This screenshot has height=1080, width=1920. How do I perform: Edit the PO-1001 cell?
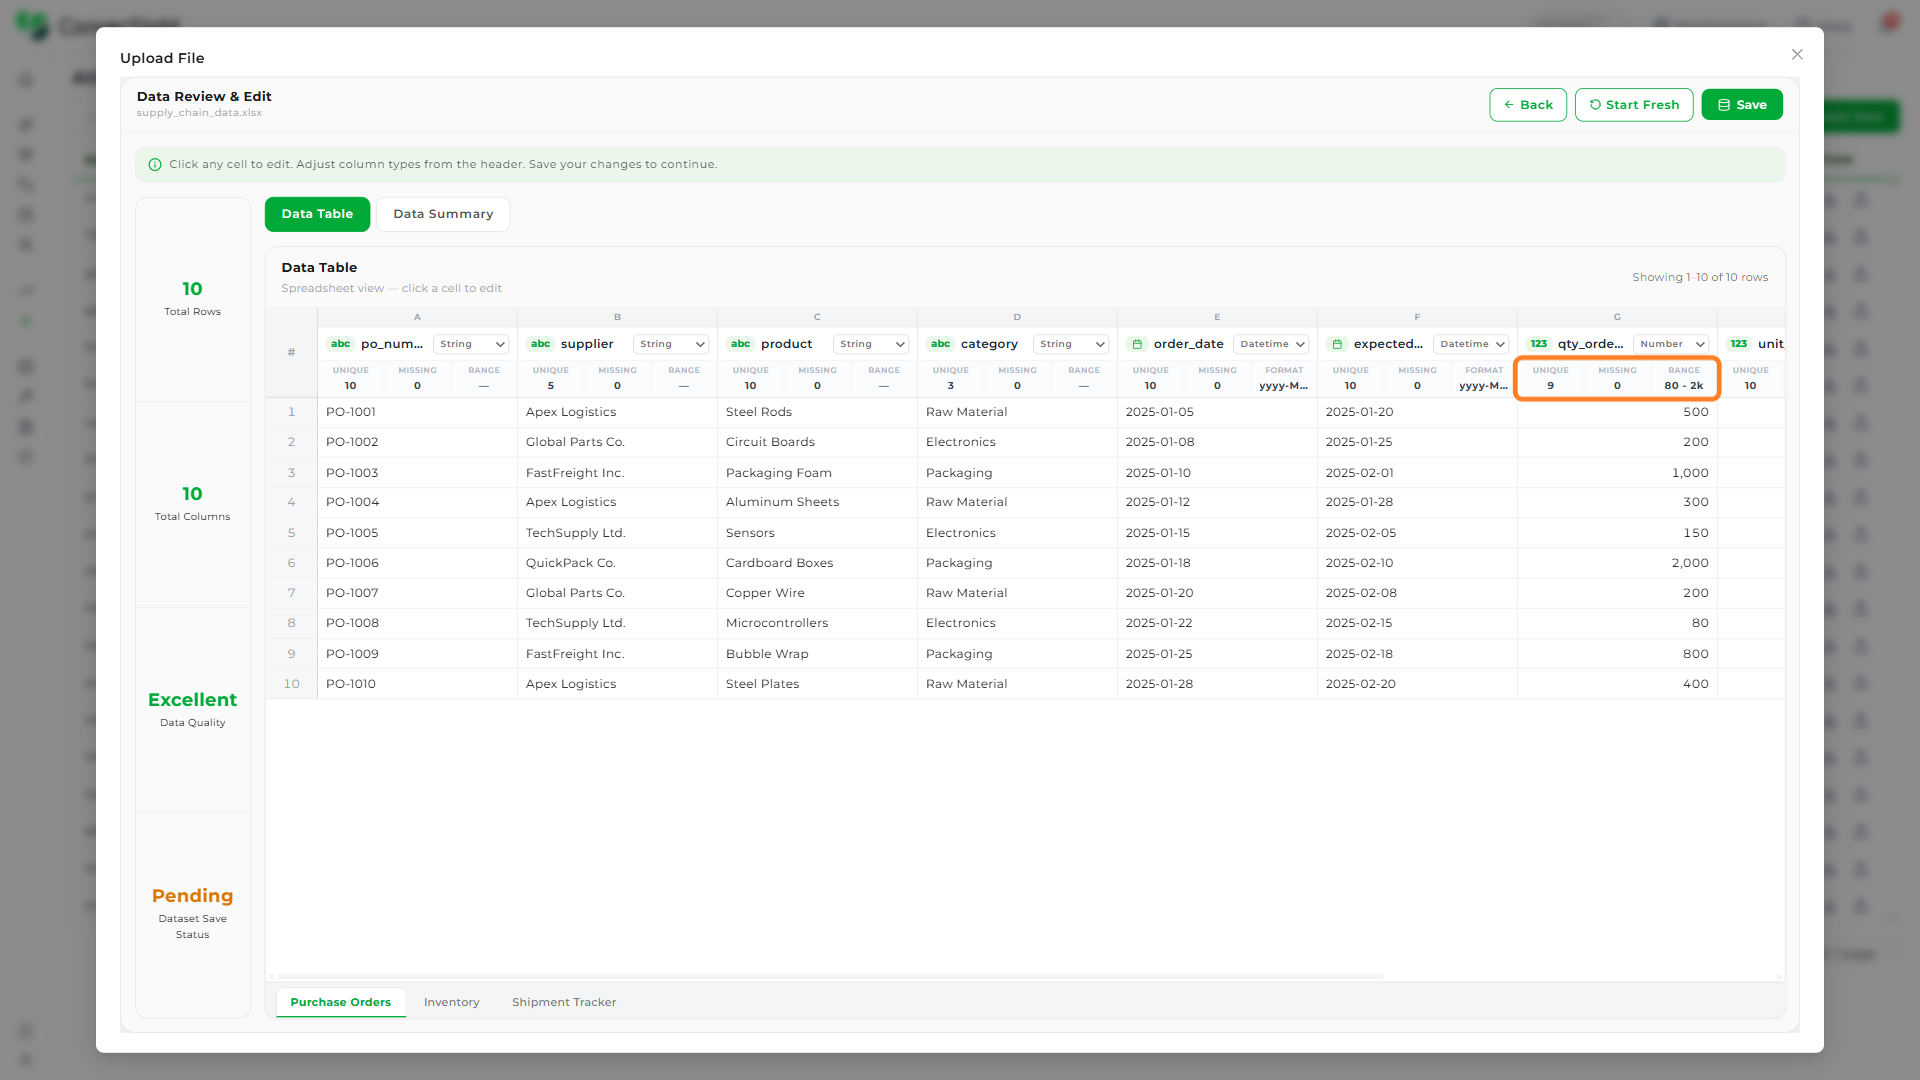(x=417, y=412)
